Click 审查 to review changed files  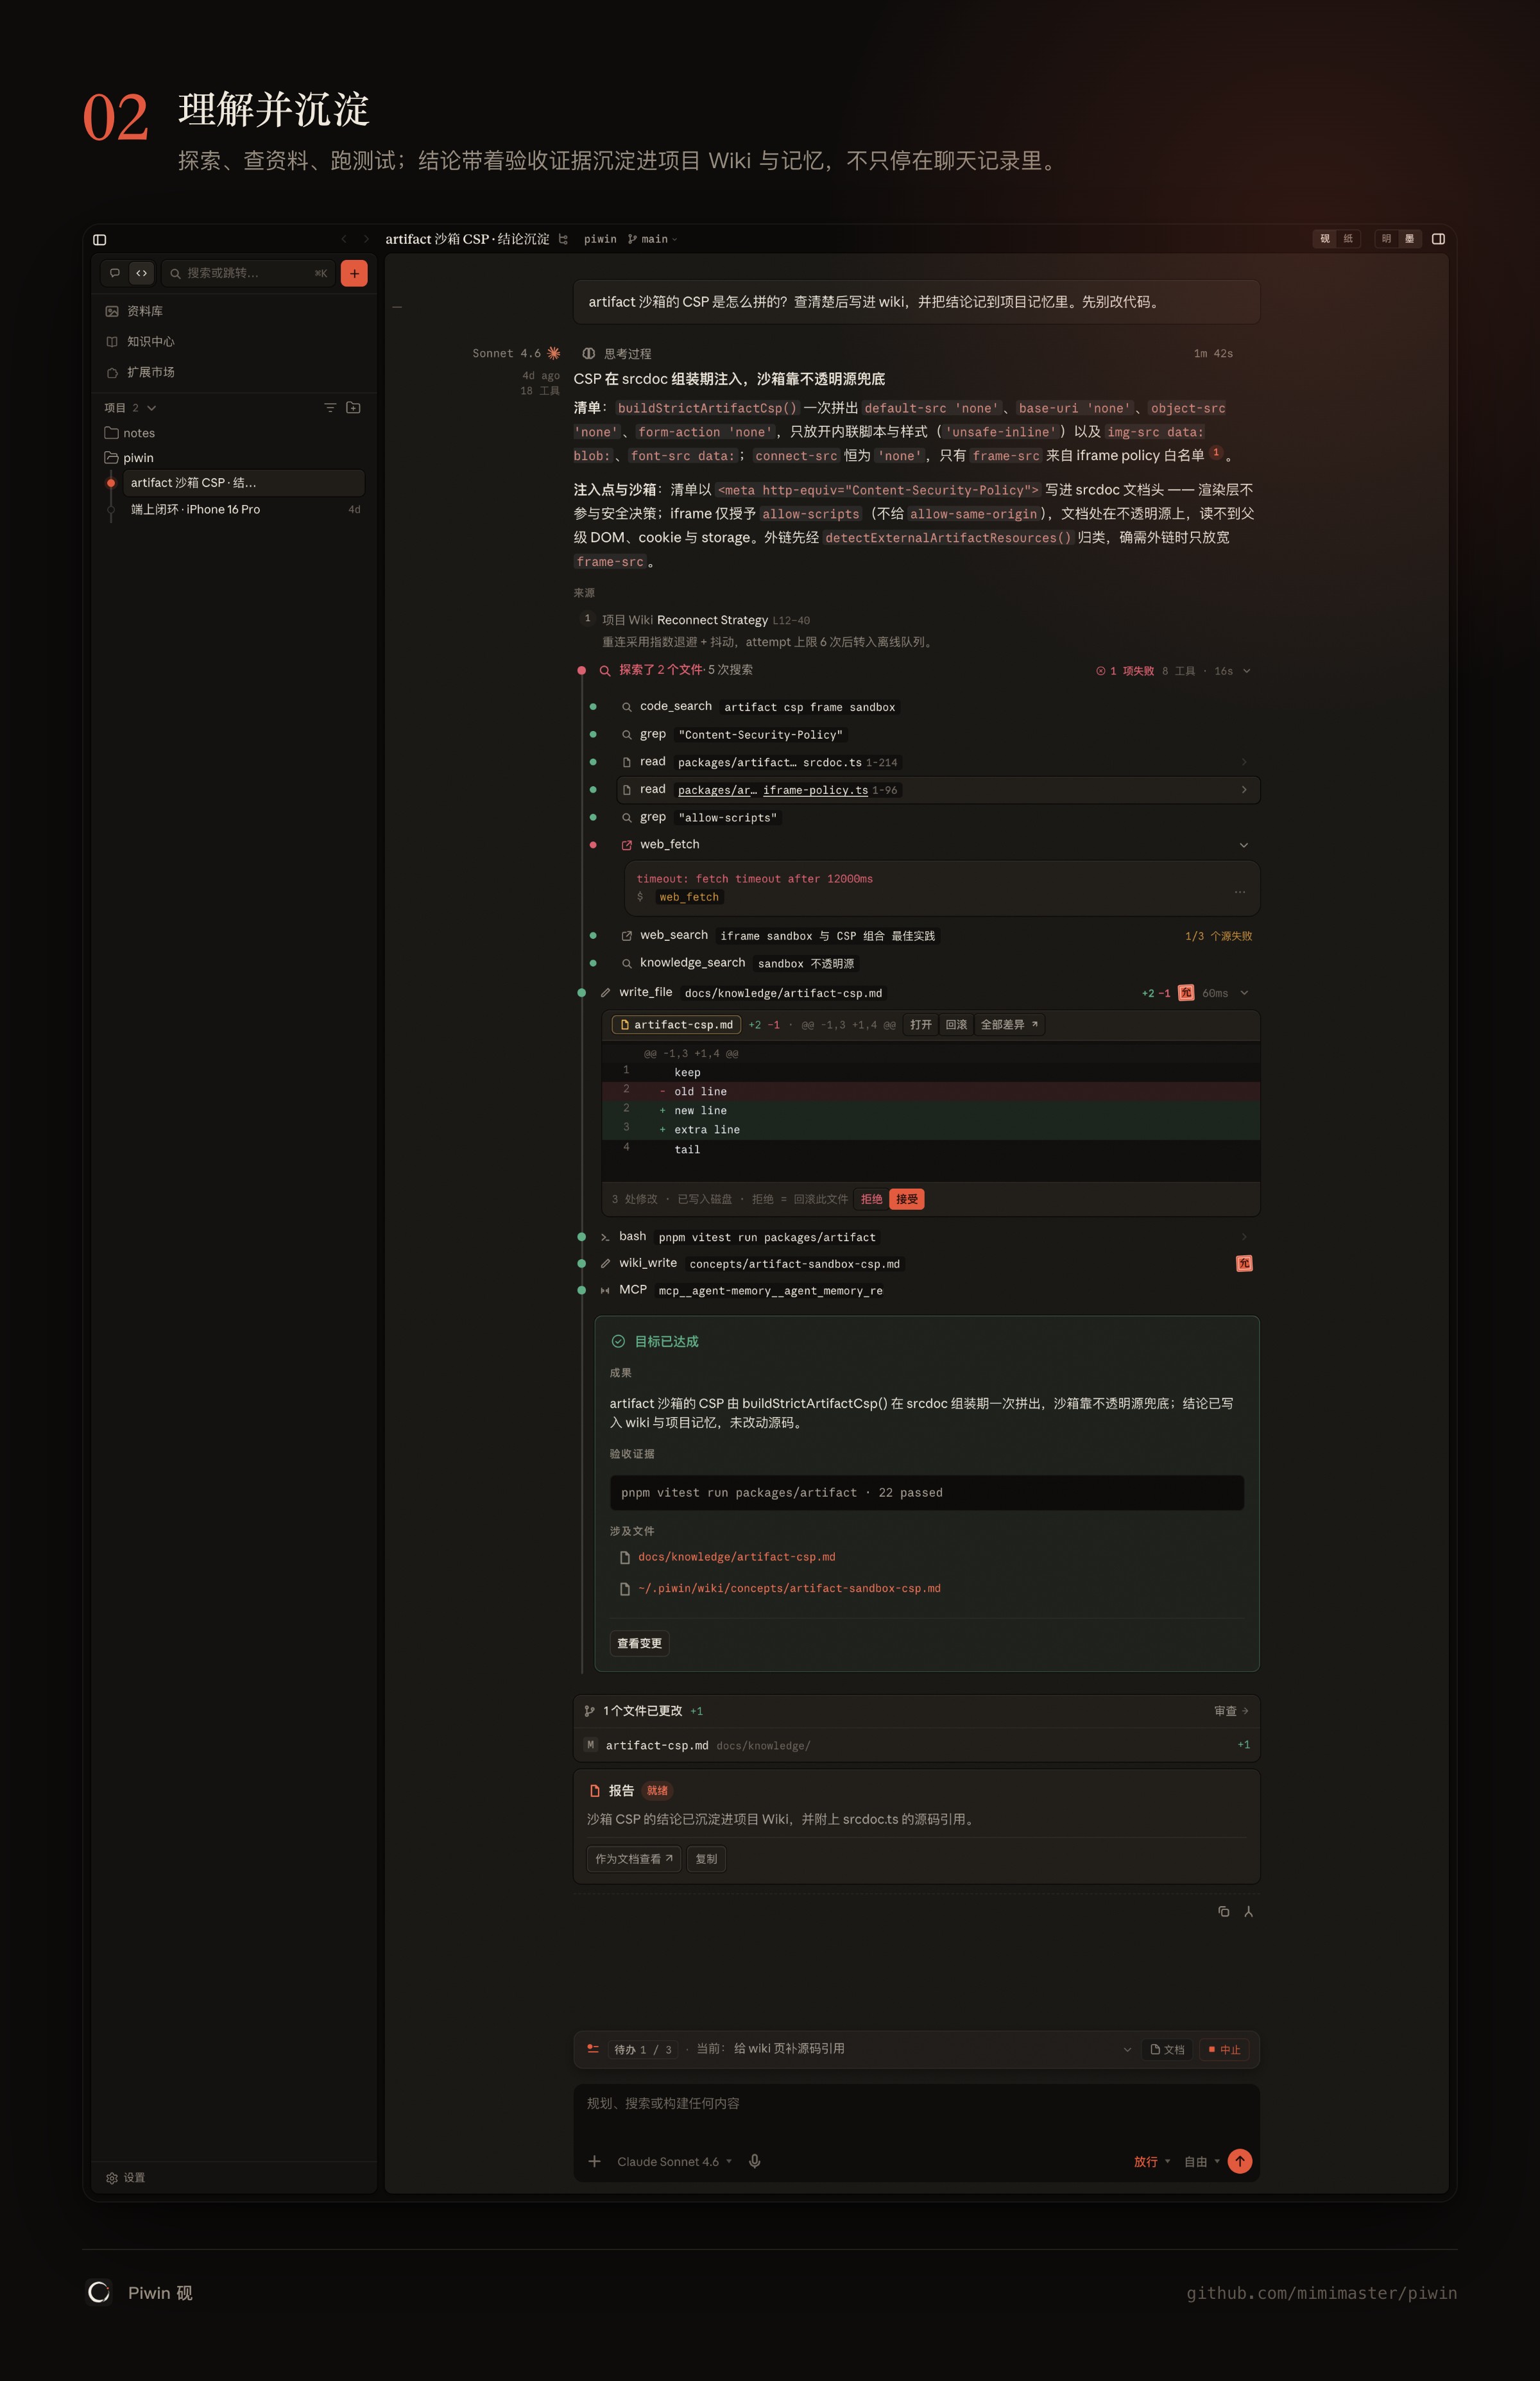click(1231, 1711)
